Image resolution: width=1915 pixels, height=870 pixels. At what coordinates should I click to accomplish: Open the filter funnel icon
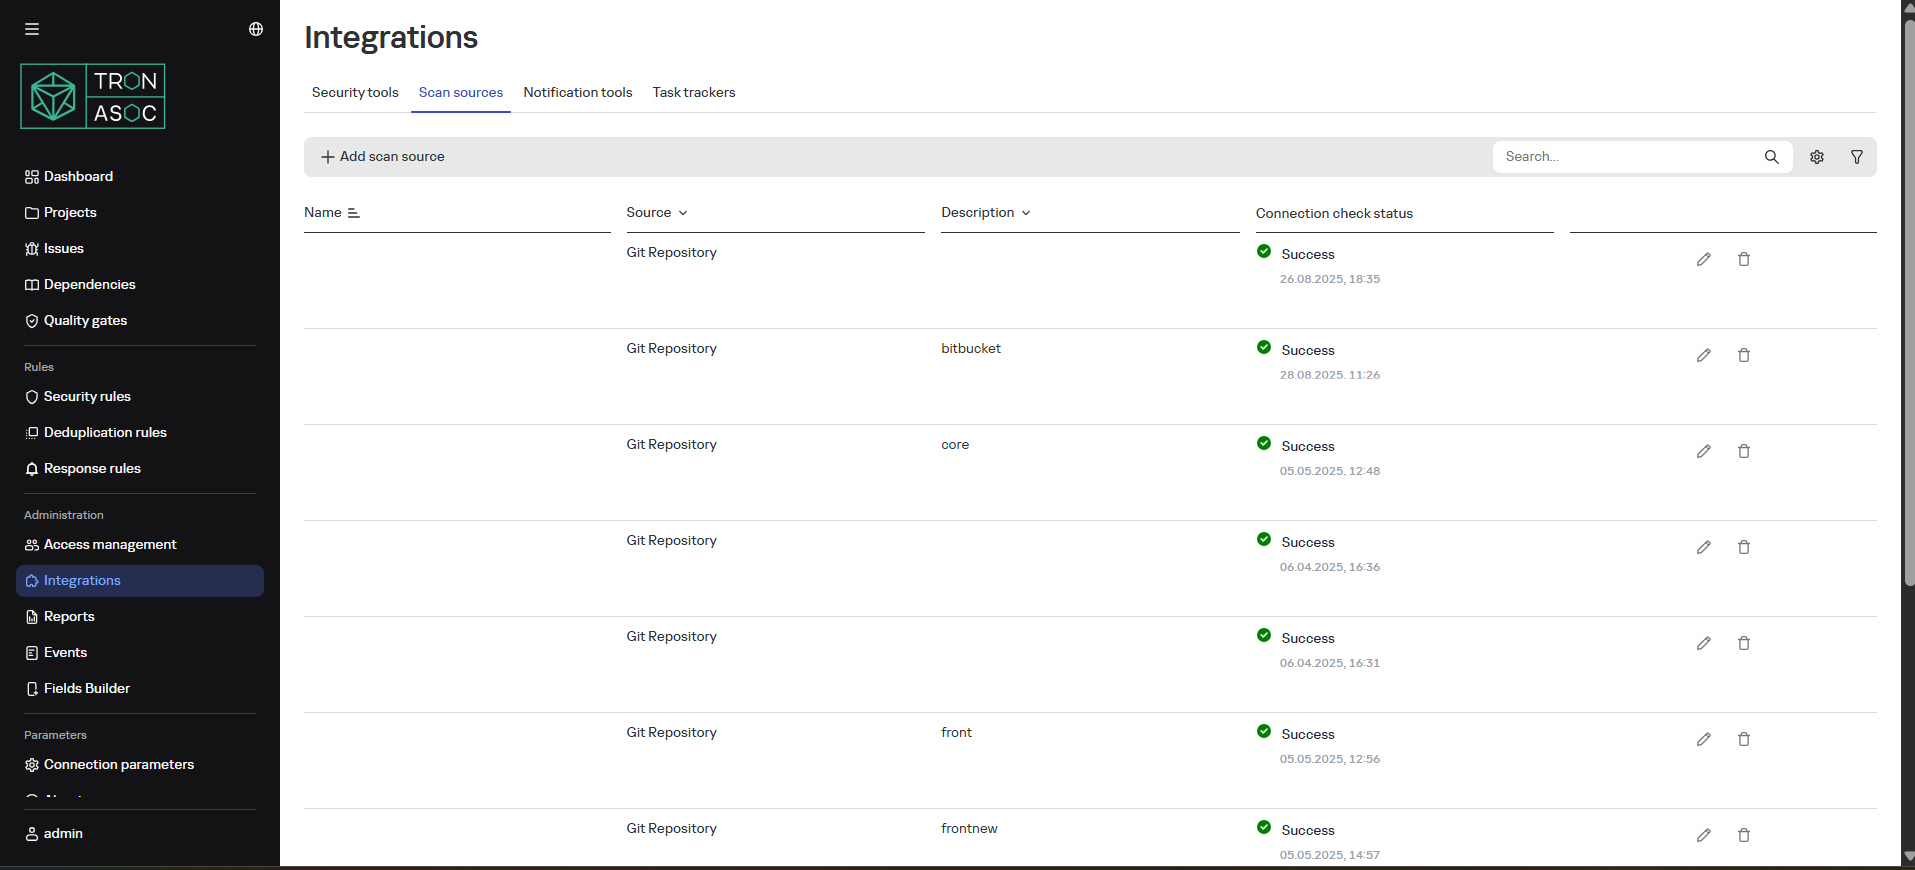pos(1857,157)
